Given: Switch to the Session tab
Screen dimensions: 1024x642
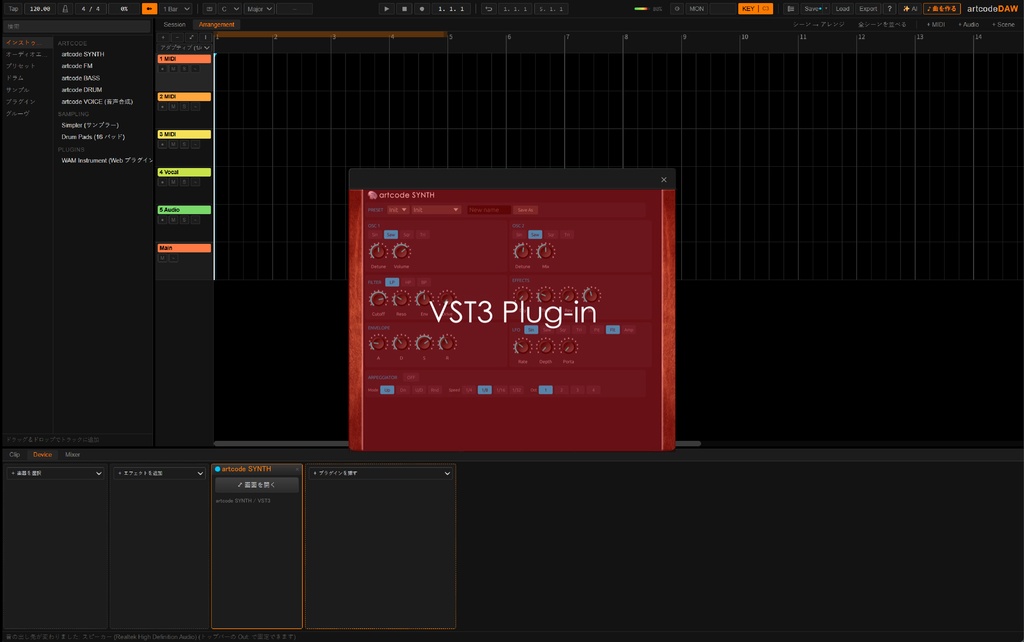Looking at the screenshot, I should click(x=174, y=24).
